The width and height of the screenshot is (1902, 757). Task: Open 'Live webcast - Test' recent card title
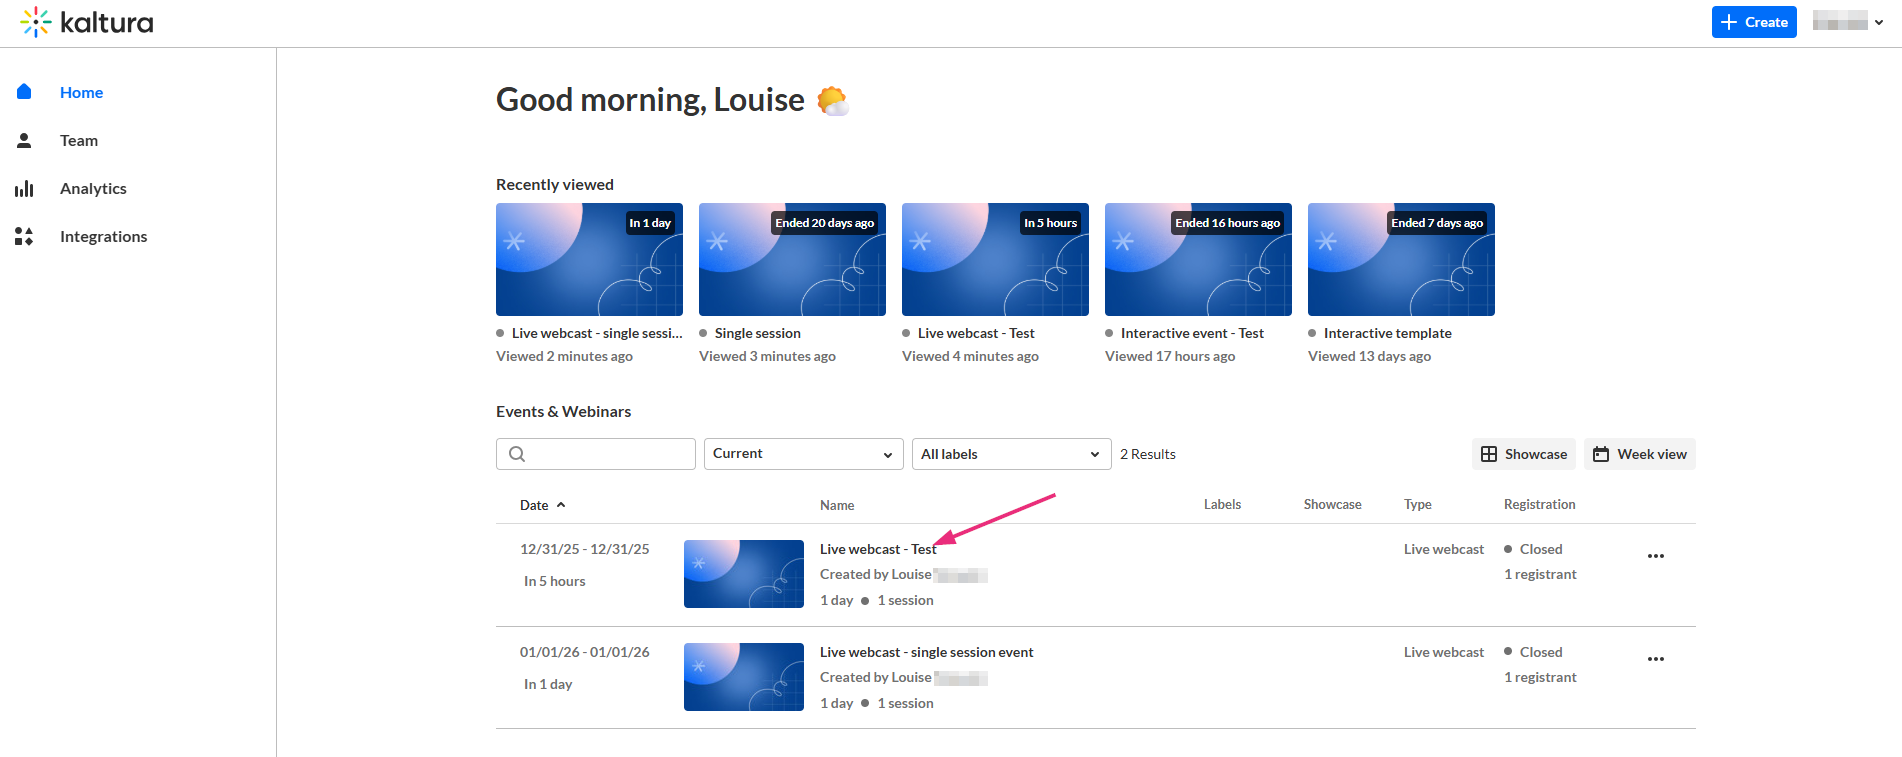[x=976, y=333]
